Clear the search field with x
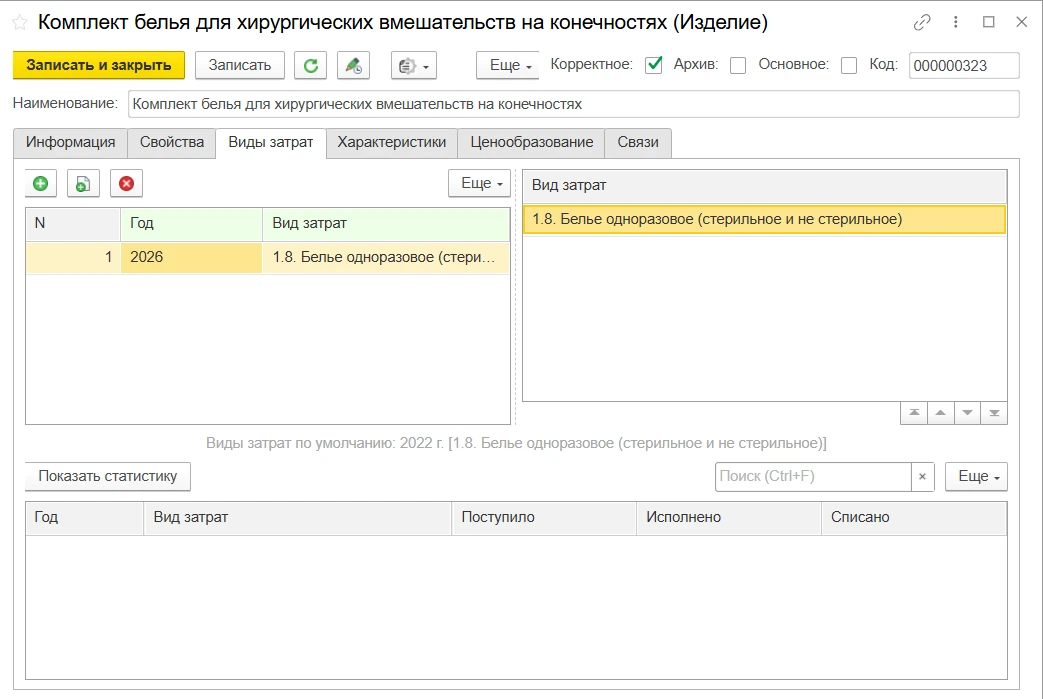The width and height of the screenshot is (1043, 699). (923, 476)
